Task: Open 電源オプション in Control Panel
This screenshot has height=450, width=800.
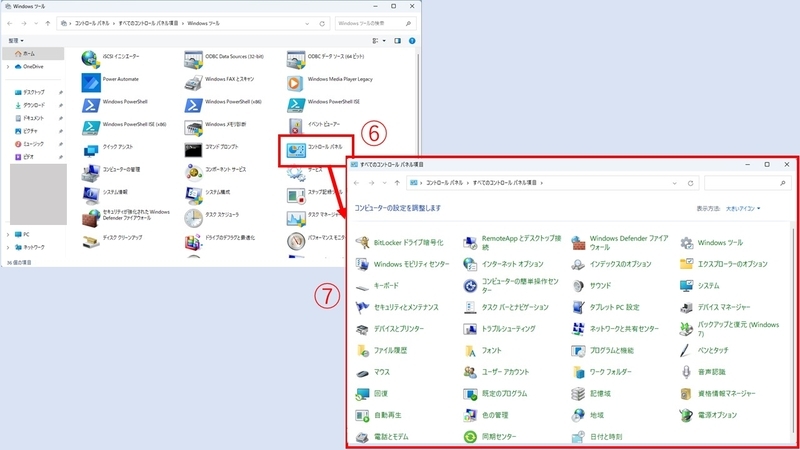Action: (x=708, y=415)
